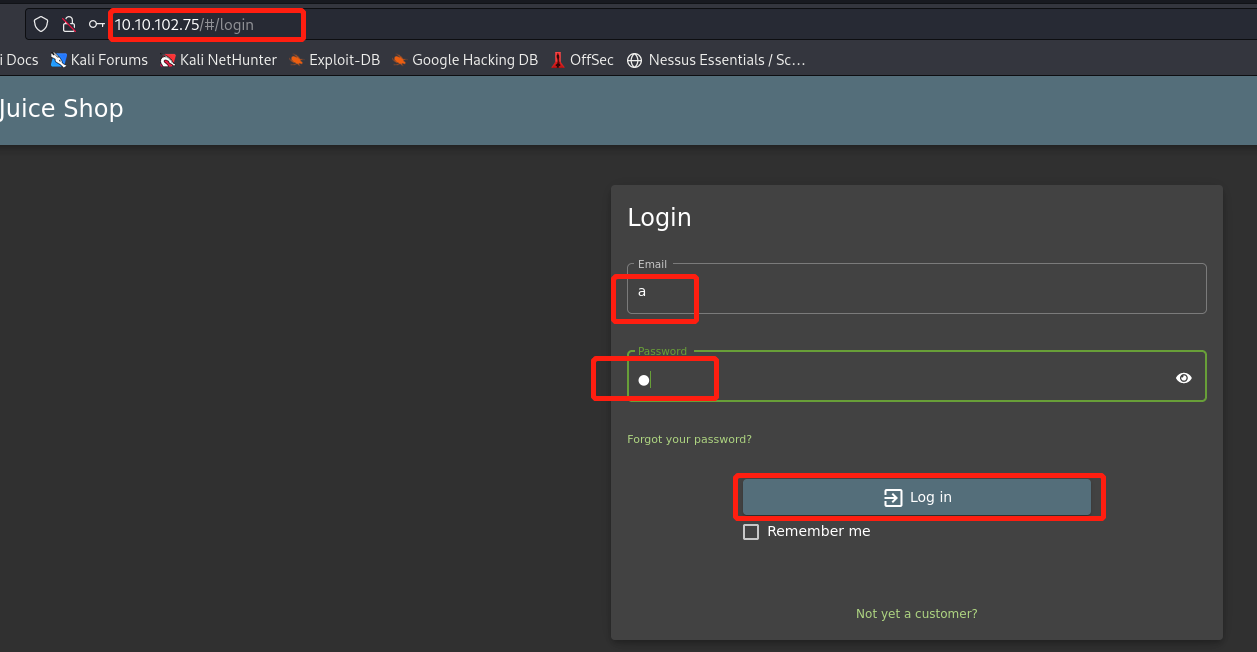Click the Login heading on the card
The width and height of the screenshot is (1257, 652).
(x=659, y=217)
